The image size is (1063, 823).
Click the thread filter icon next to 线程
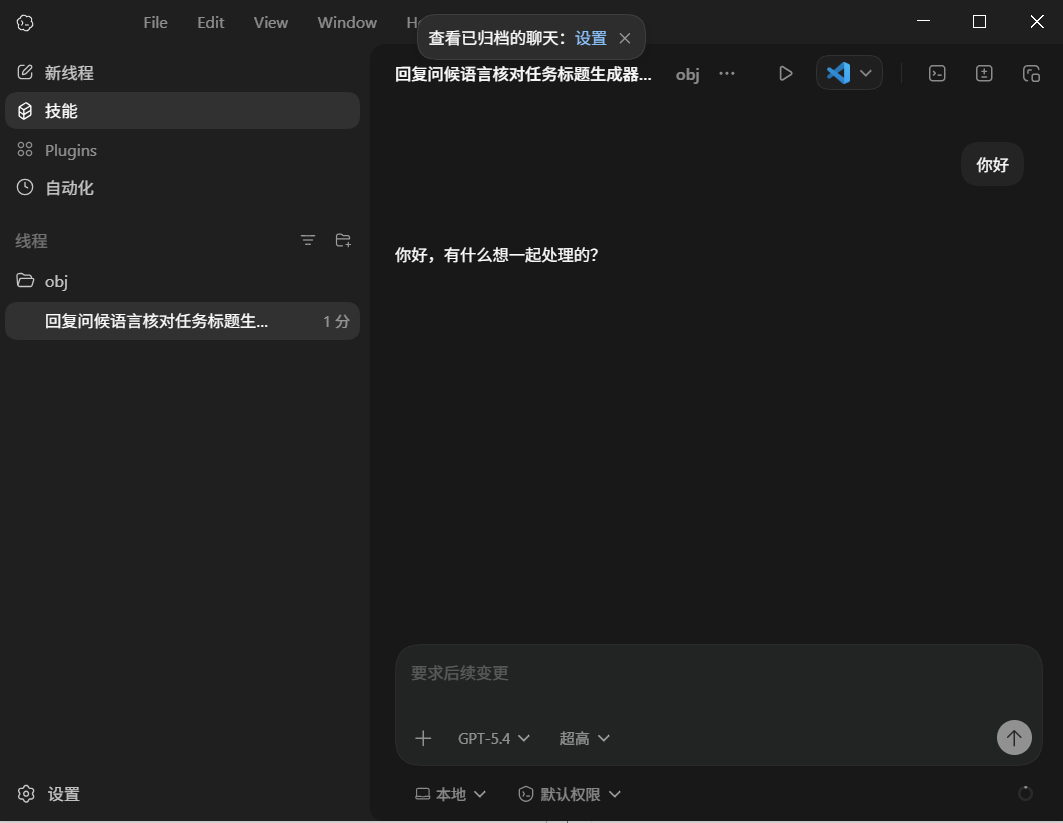[308, 240]
